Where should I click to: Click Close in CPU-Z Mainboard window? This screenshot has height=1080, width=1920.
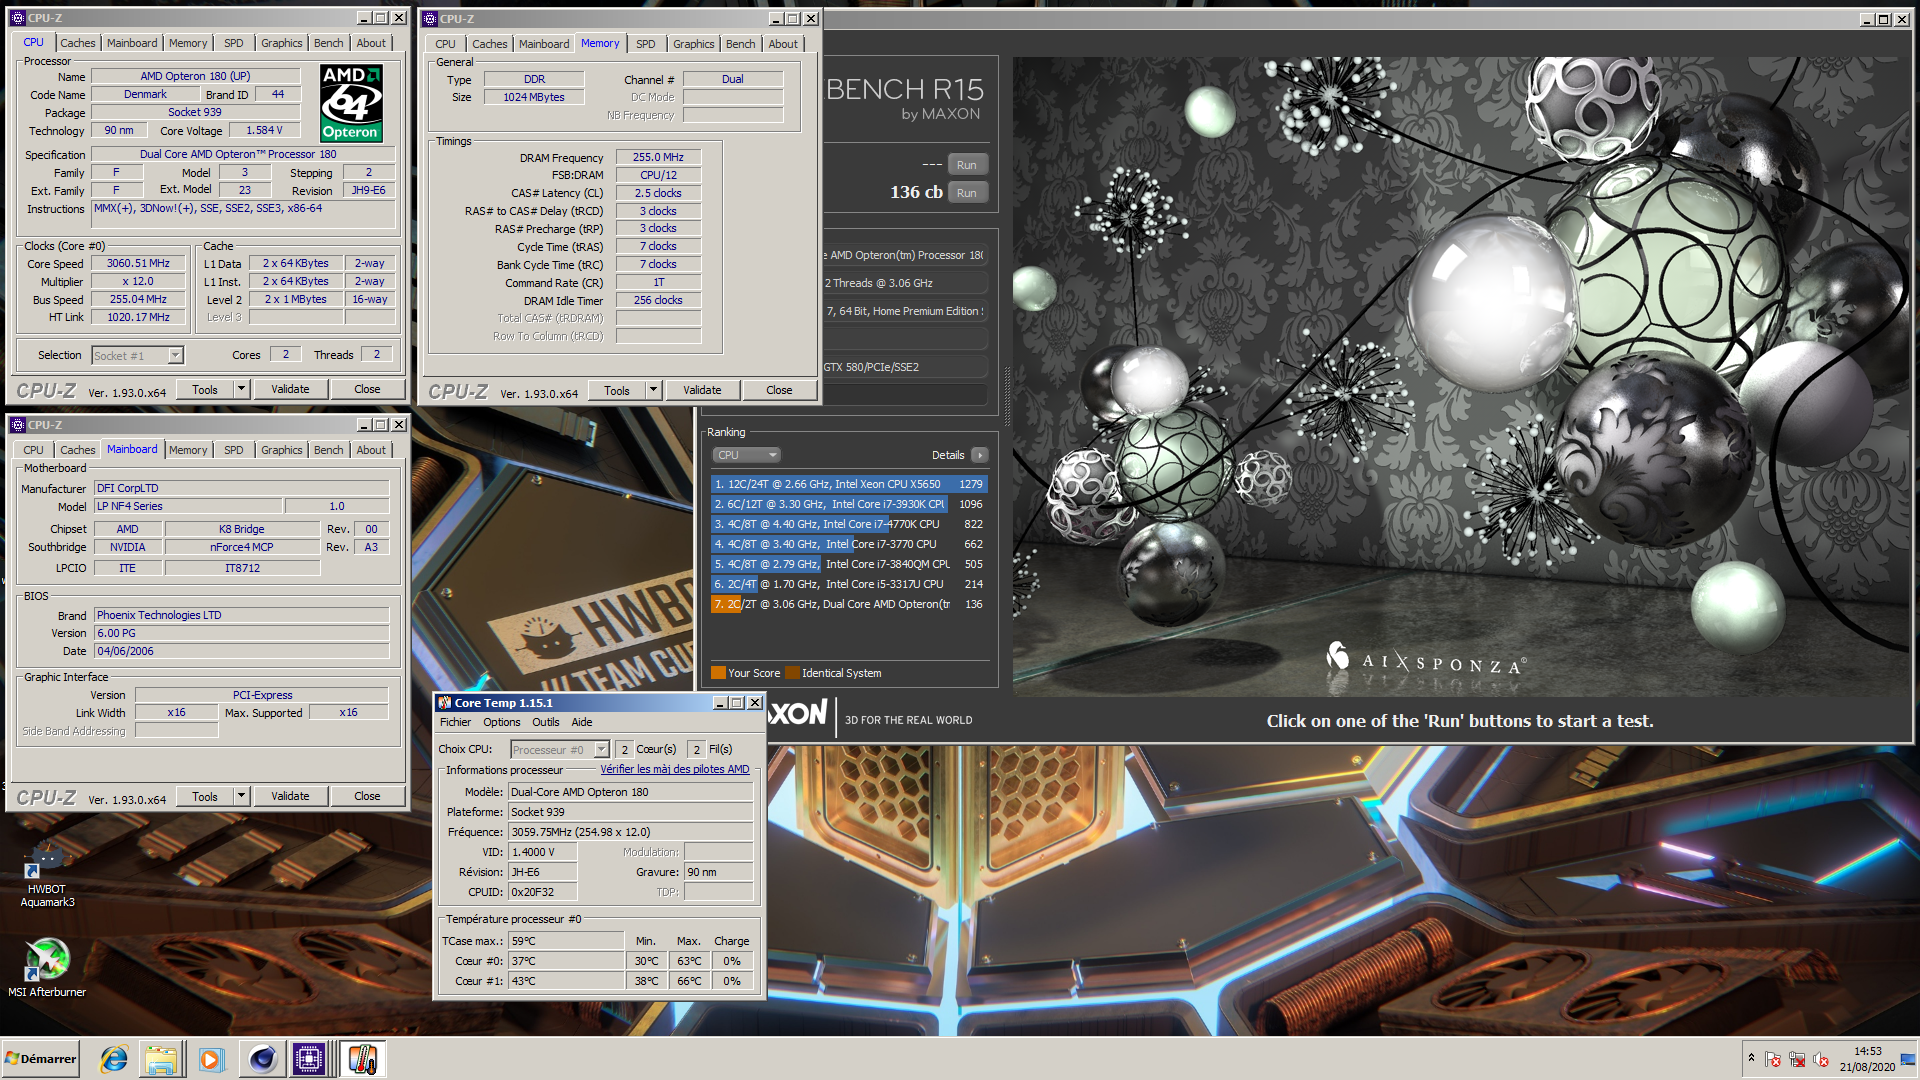click(367, 796)
